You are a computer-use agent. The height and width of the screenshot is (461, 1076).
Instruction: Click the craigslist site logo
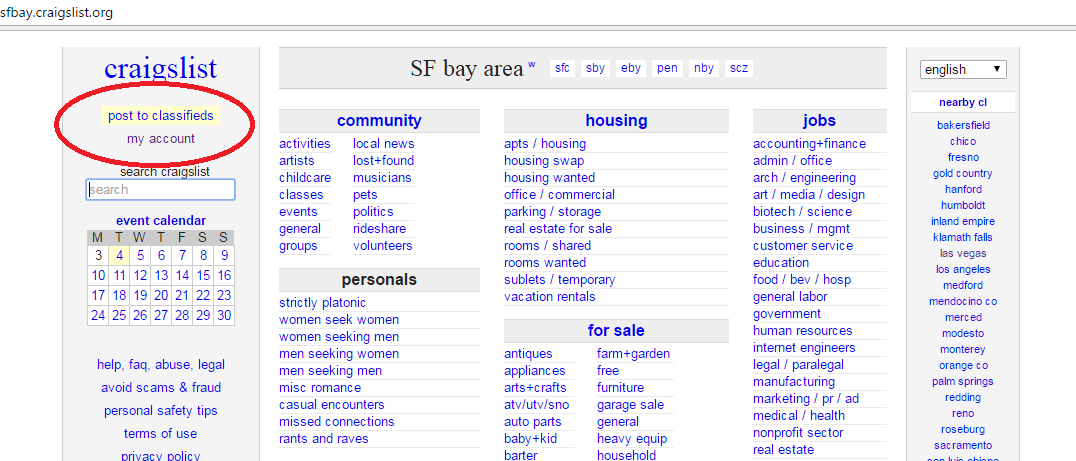161,69
